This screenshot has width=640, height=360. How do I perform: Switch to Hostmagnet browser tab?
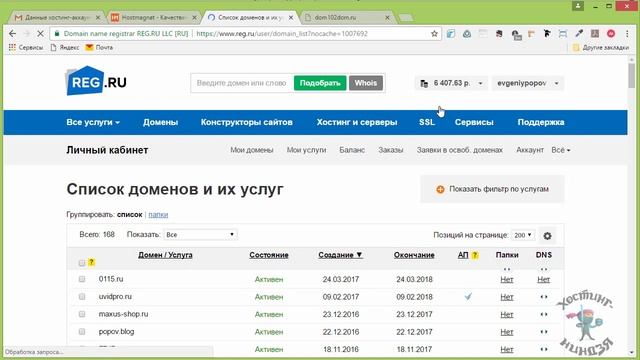pos(153,18)
